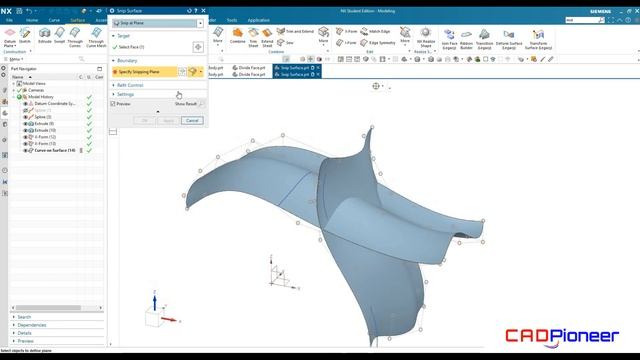Reset the Snip Surface dialog
Image resolution: width=640 pixels, height=360 pixels.
pyautogui.click(x=189, y=11)
